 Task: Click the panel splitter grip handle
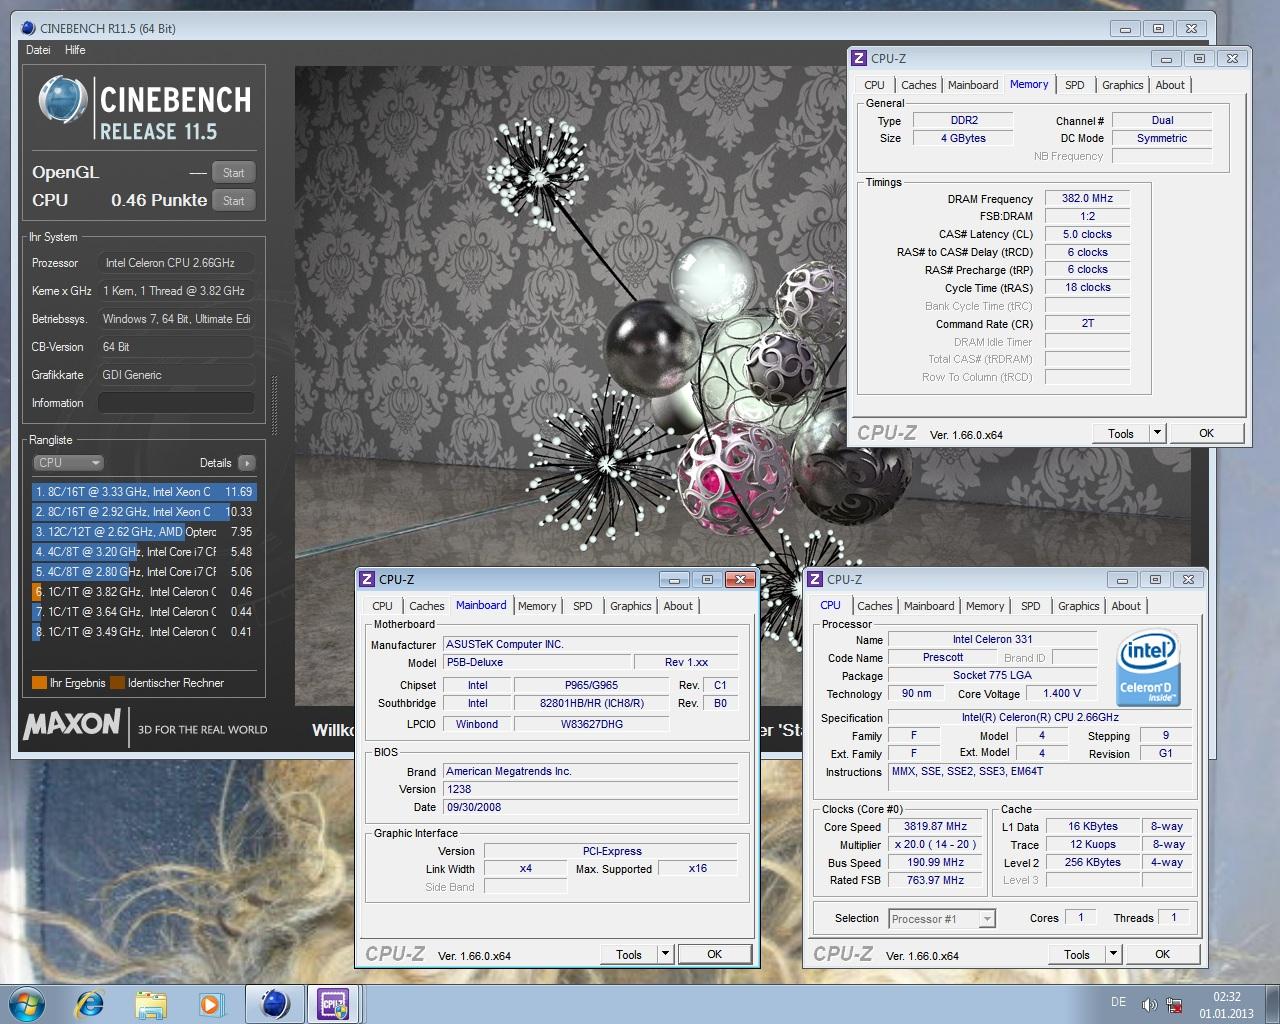pyautogui.click(x=275, y=405)
